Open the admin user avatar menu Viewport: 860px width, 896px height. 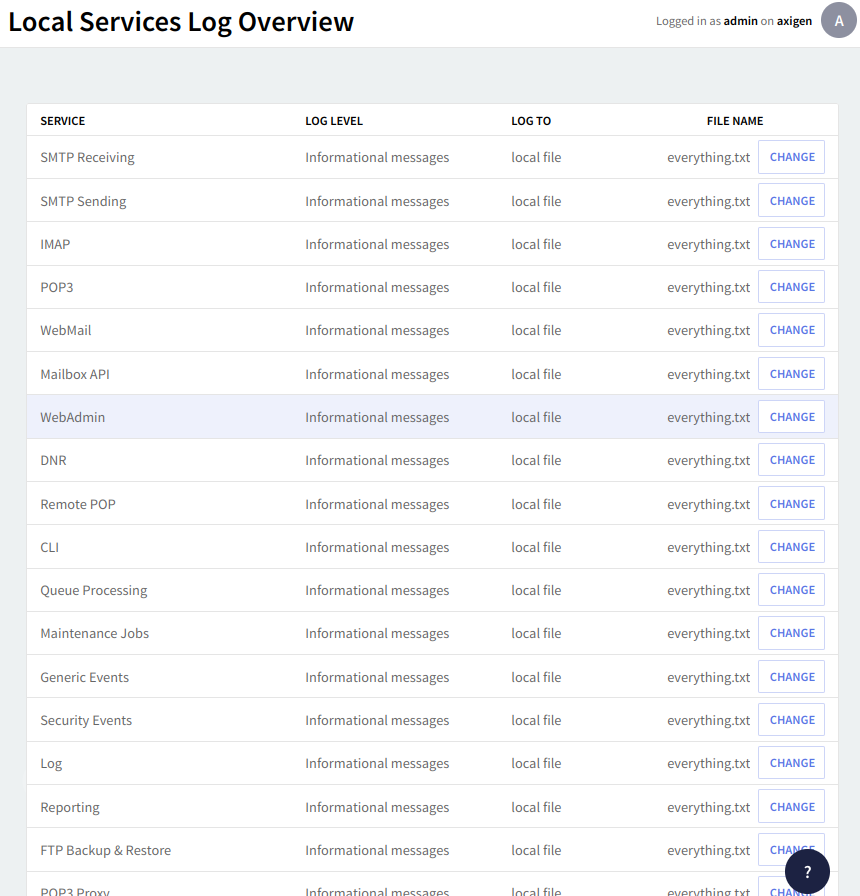pyautogui.click(x=838, y=20)
